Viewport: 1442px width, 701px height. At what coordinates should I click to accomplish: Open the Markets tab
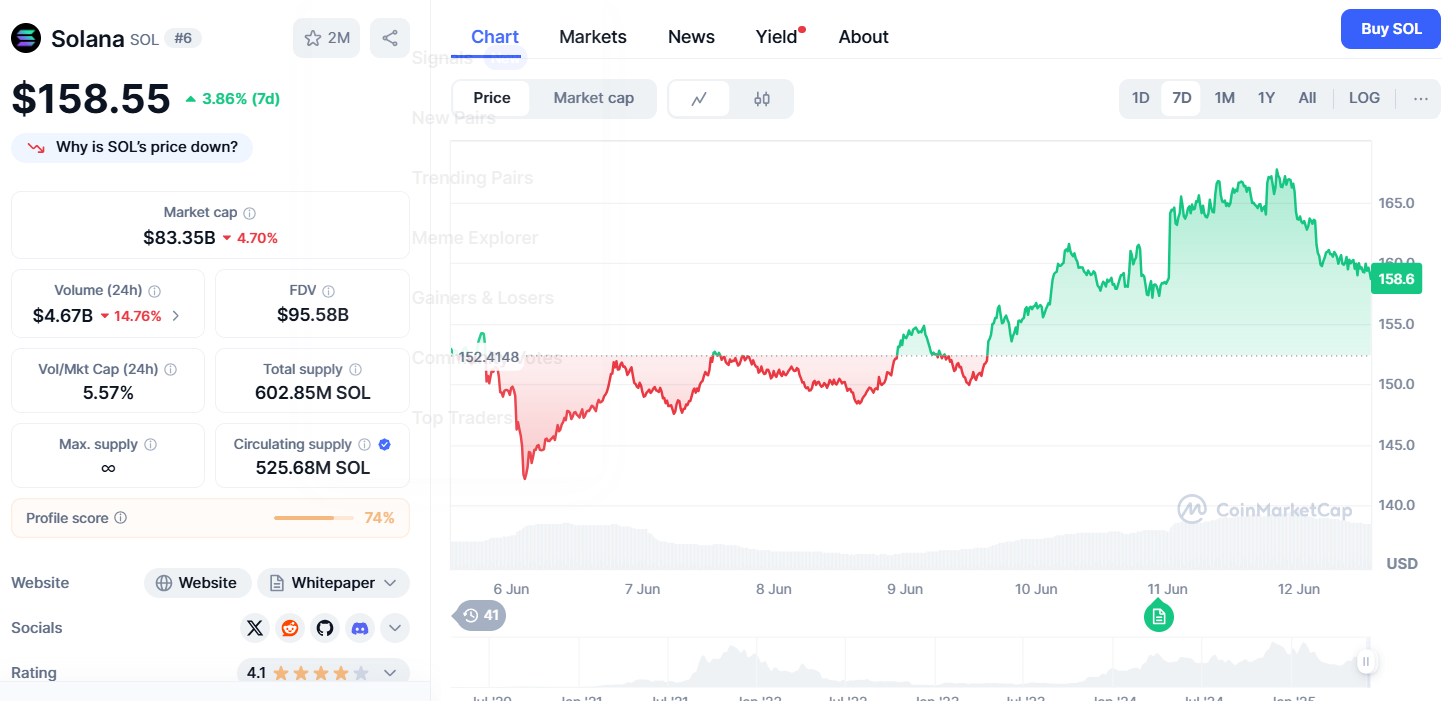coord(593,37)
